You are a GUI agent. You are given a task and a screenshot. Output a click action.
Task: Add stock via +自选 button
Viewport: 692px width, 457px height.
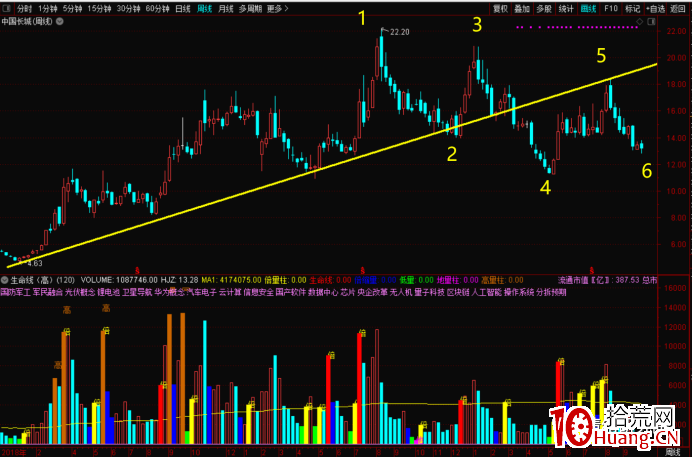(x=655, y=8)
